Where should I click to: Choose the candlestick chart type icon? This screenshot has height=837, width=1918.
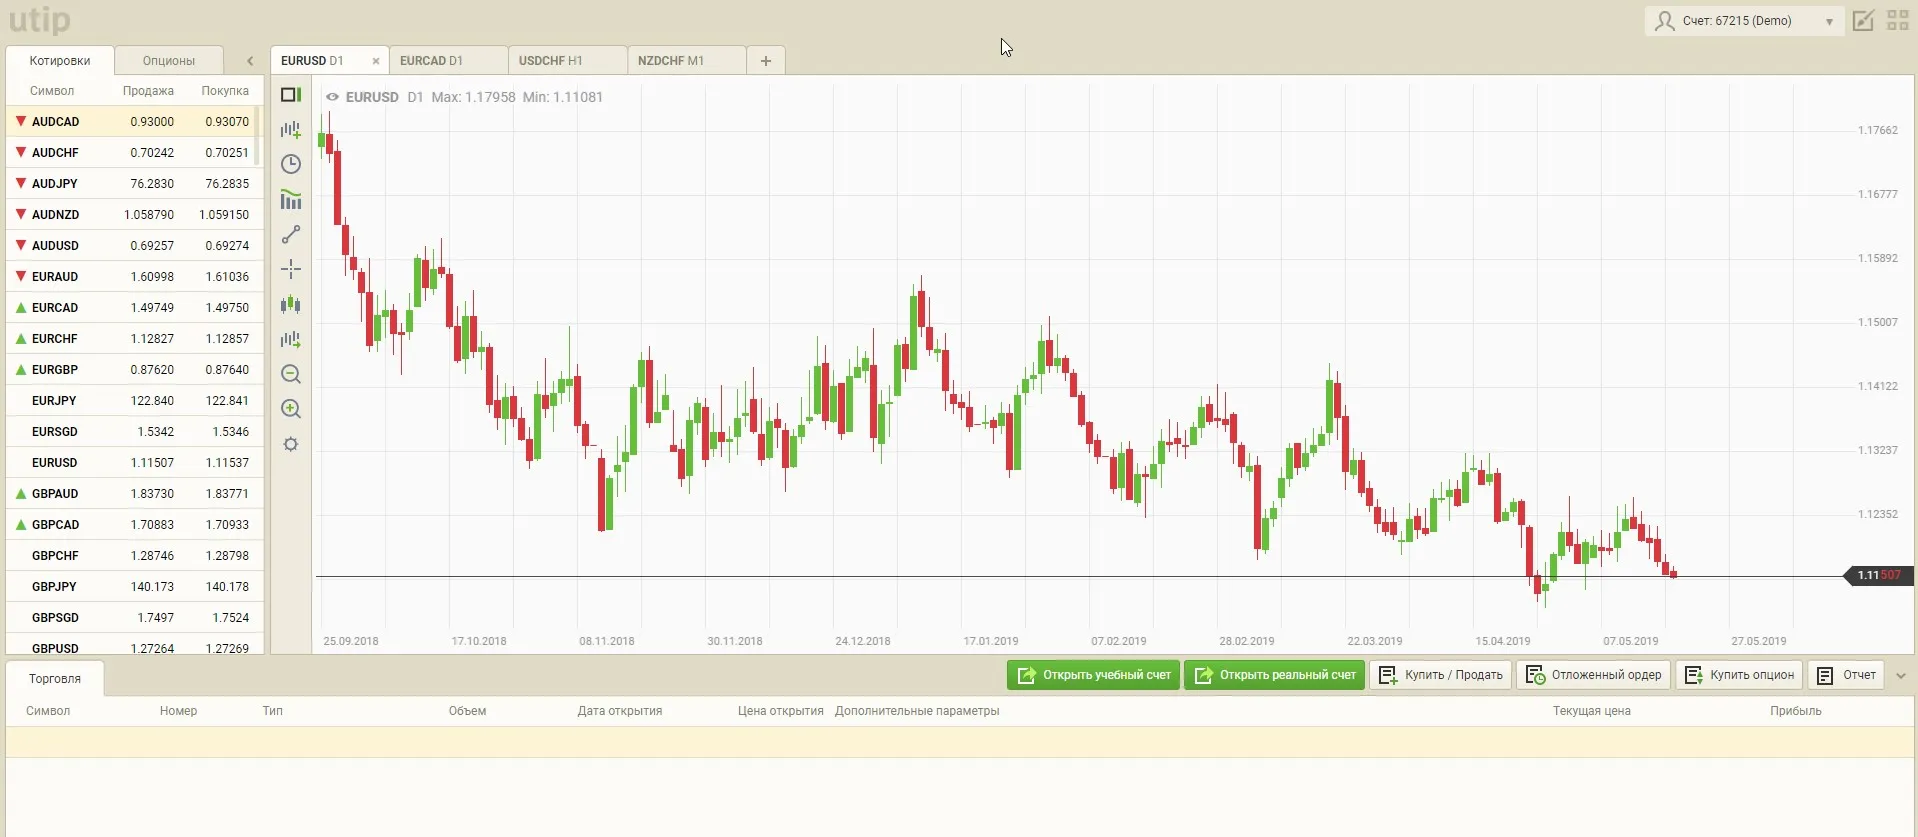(291, 305)
